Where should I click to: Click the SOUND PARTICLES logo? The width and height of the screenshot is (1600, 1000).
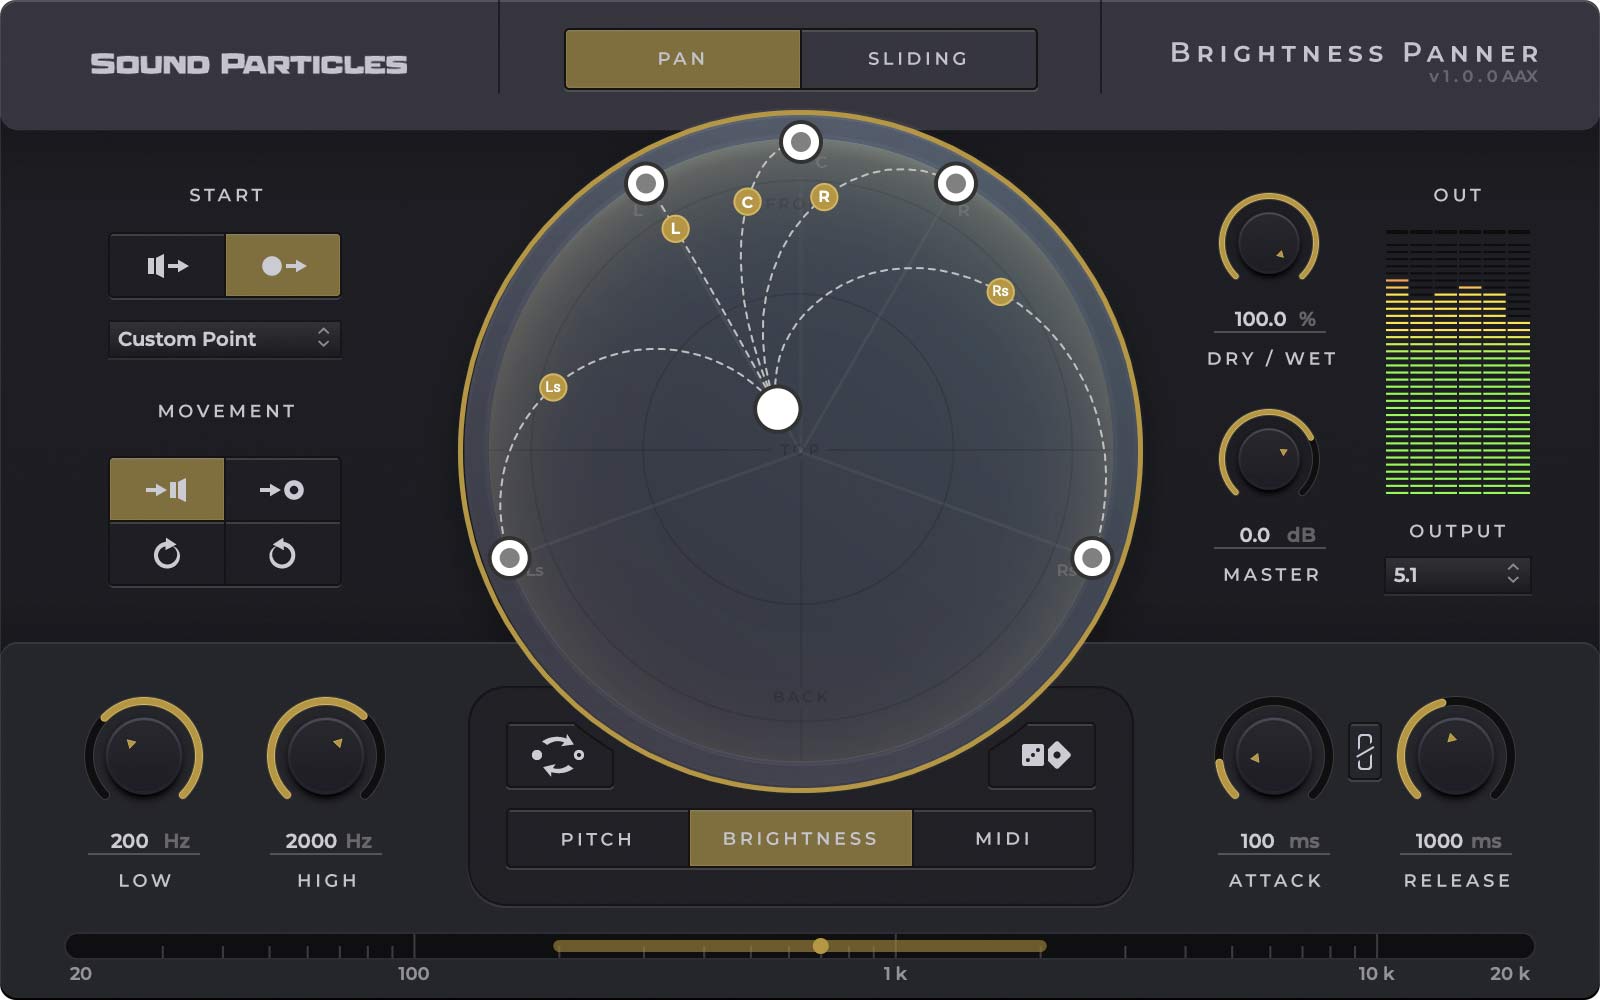coord(248,62)
